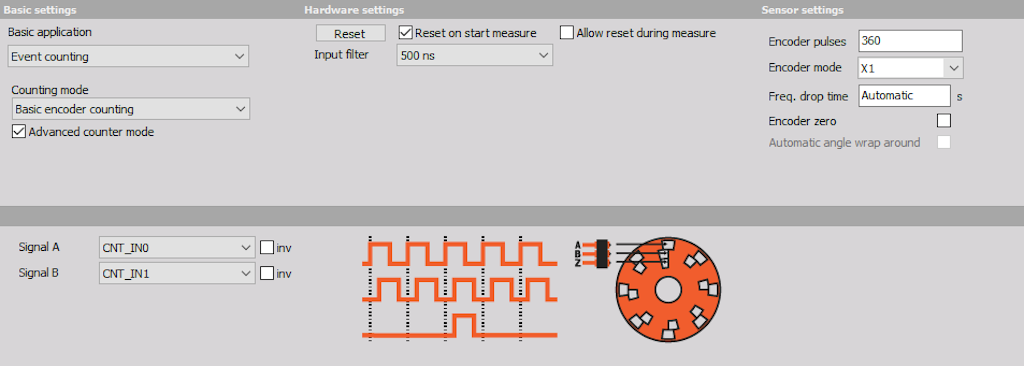Check the Signal B inv checkbox
This screenshot has width=1024, height=366.
point(266,273)
